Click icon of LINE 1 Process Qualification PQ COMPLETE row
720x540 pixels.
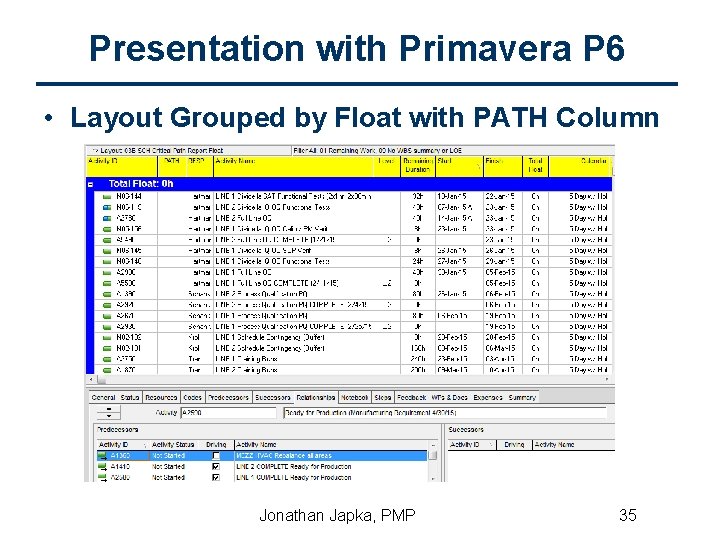click(107, 327)
